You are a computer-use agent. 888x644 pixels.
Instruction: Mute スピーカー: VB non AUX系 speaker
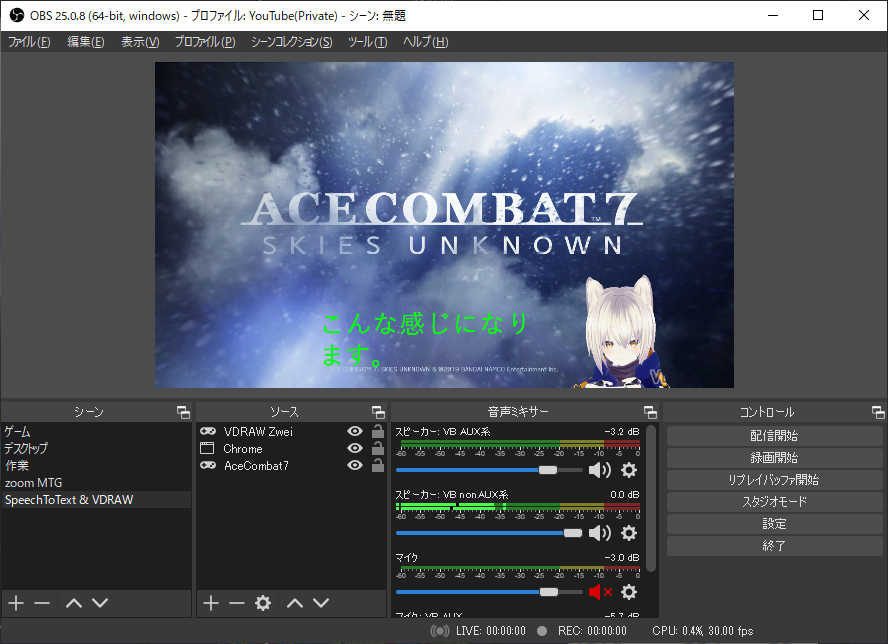click(x=600, y=533)
